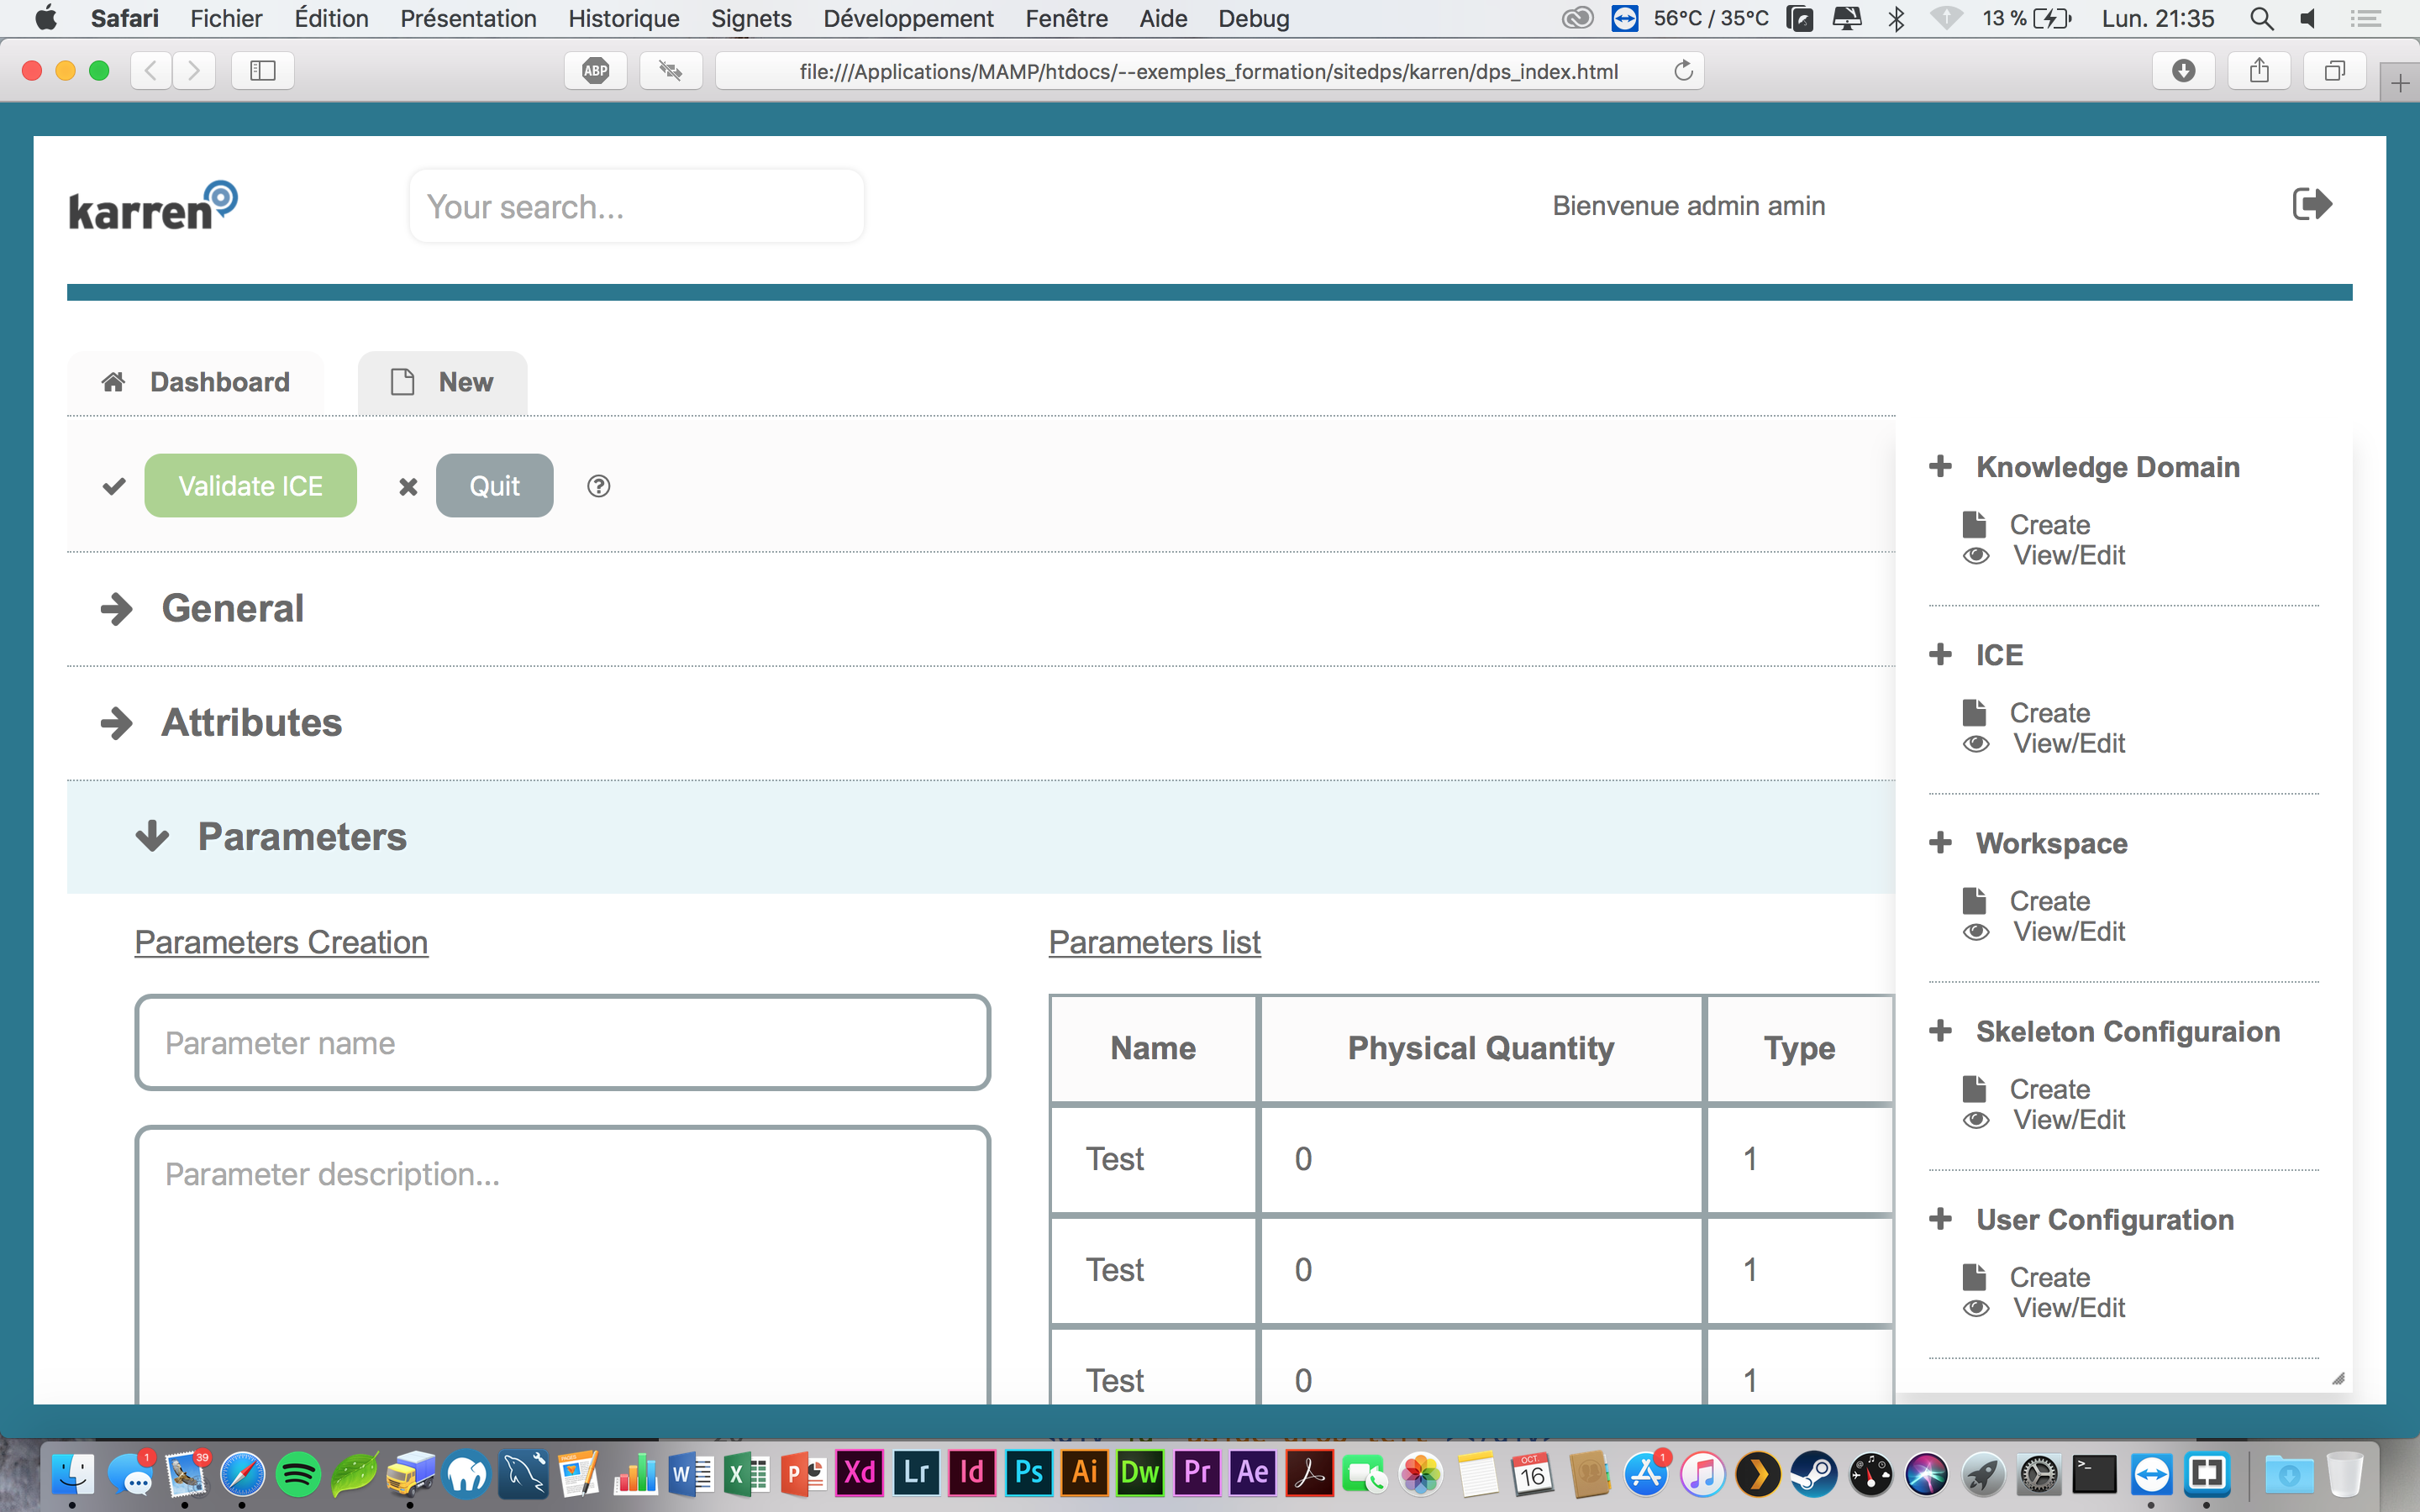
Task: Open Dreamweaver from the Dock
Action: click(x=1140, y=1473)
